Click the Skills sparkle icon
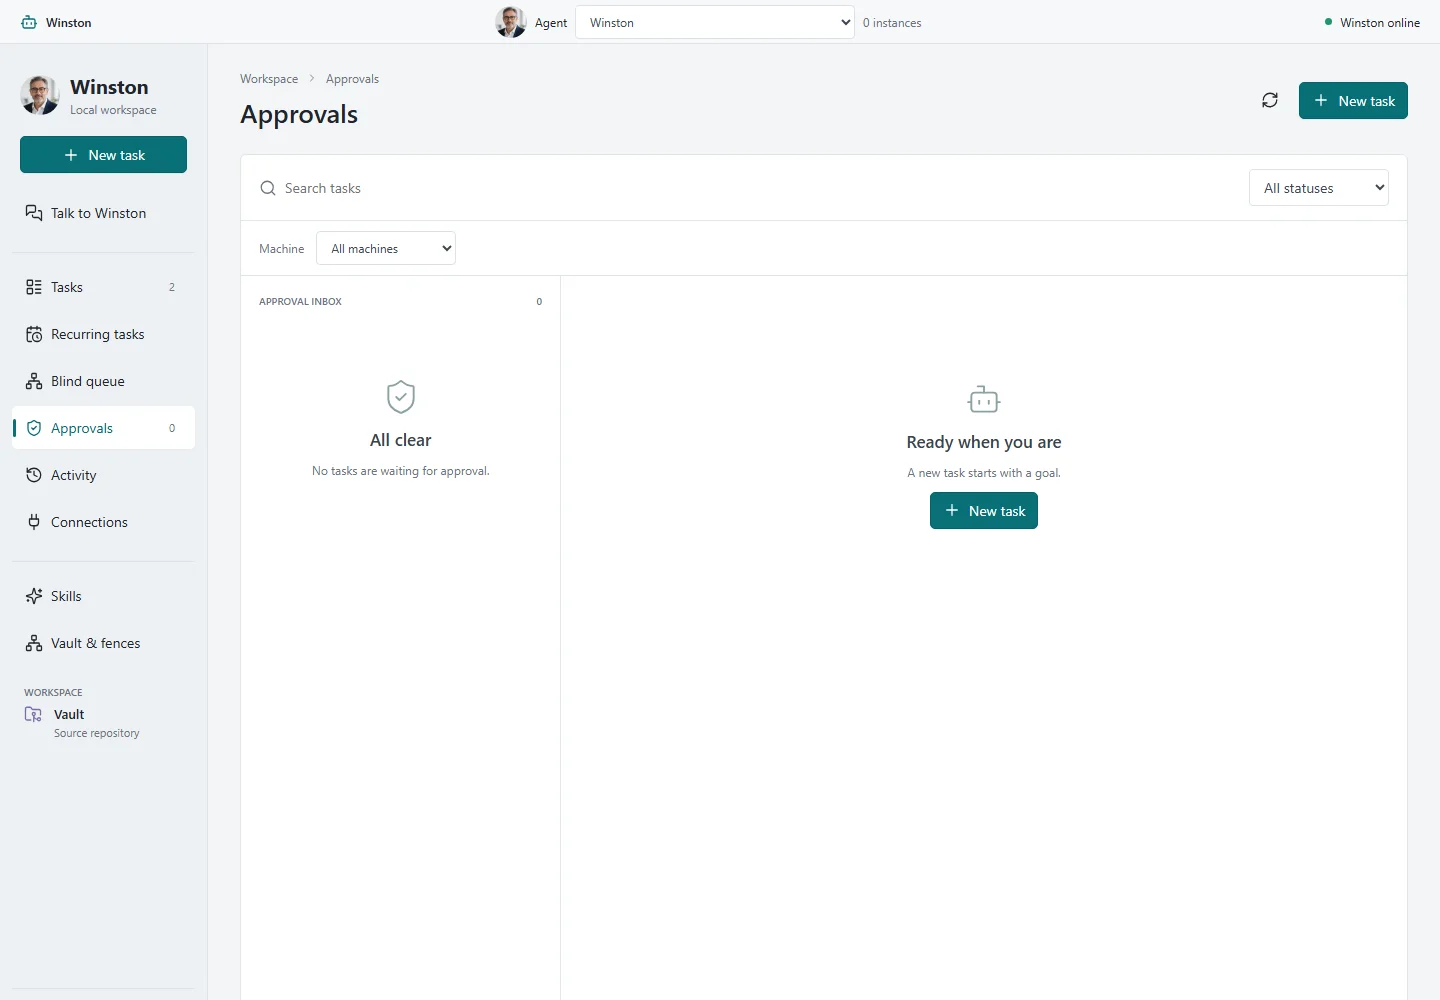Screen dimensions: 1440x1000 pyautogui.click(x=34, y=596)
